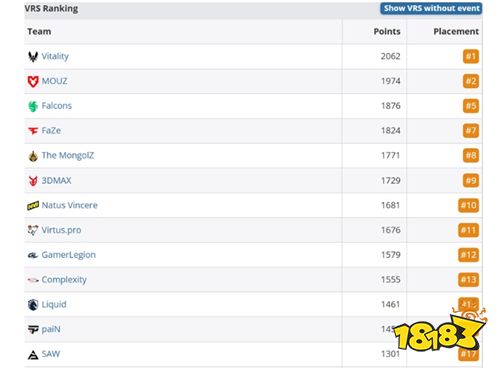
Task: Click the FaZe red logo icon
Action: [x=33, y=131]
